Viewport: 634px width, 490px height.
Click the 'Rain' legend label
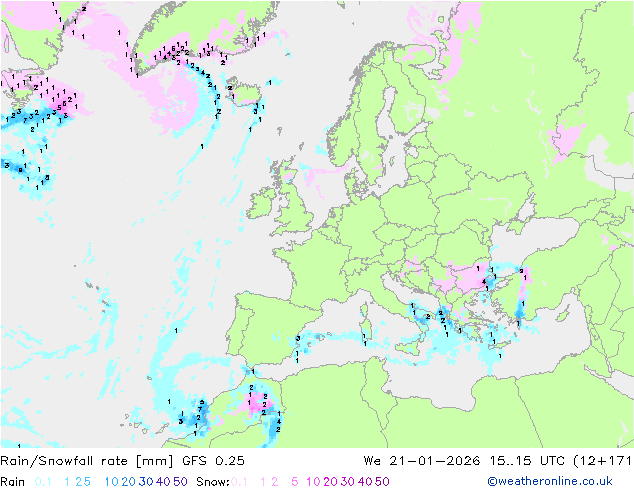pyautogui.click(x=13, y=482)
